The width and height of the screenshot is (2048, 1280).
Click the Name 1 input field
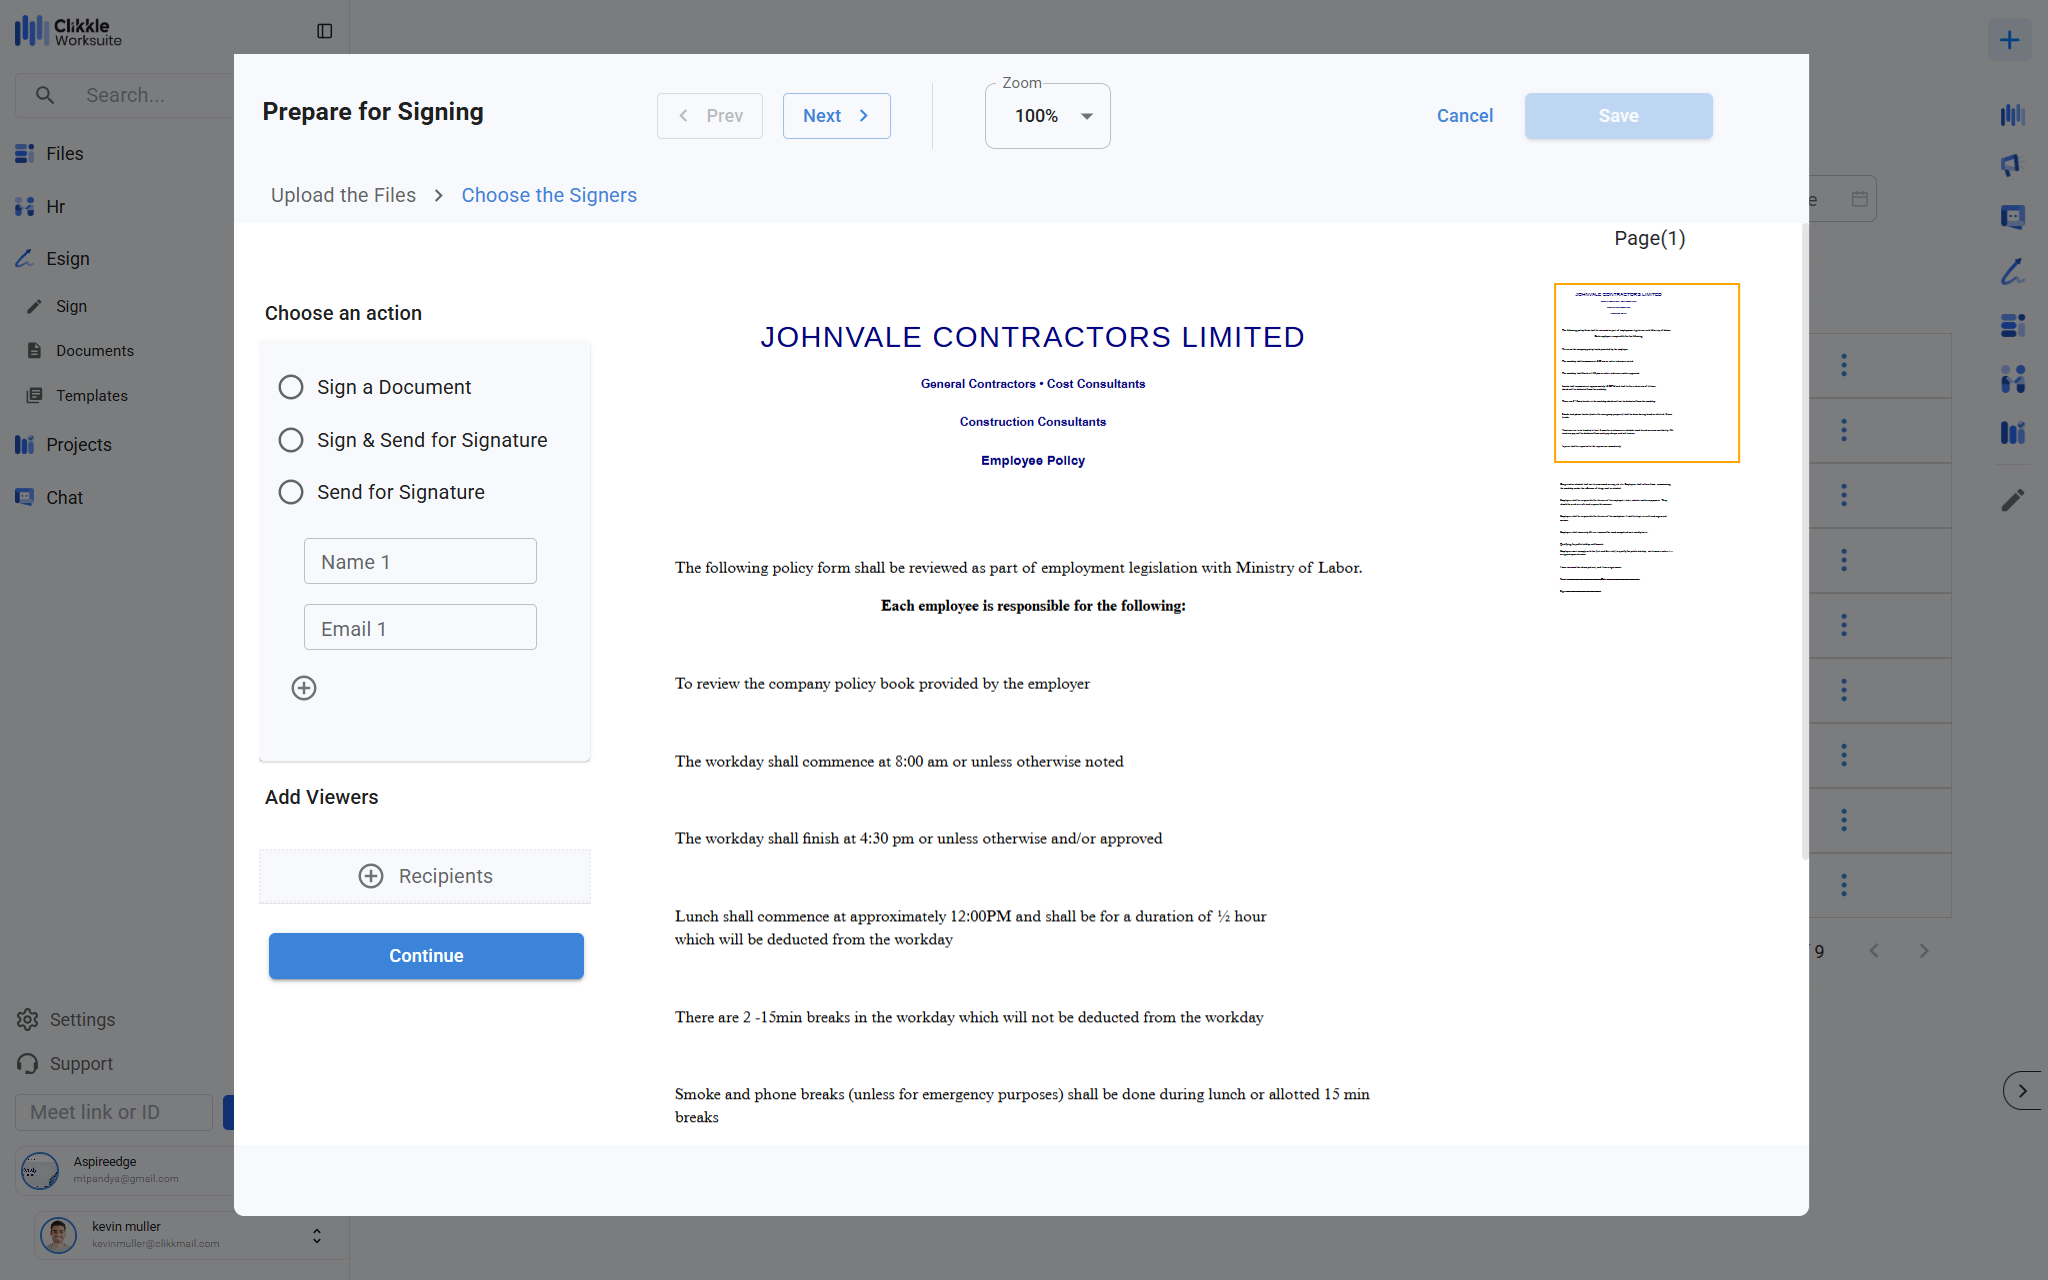click(420, 562)
